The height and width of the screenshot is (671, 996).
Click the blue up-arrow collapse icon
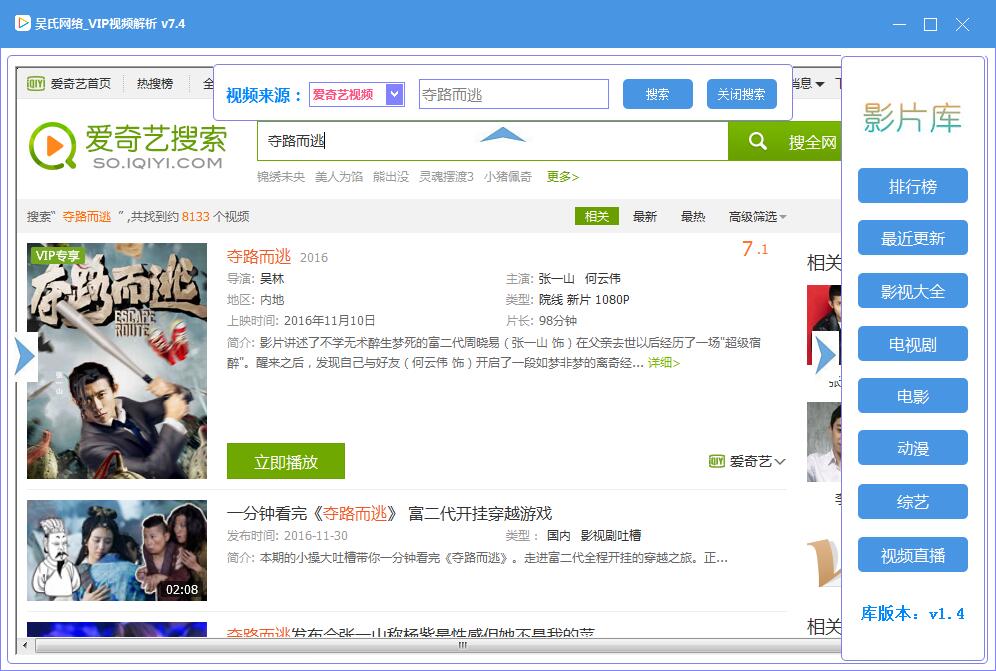click(502, 134)
